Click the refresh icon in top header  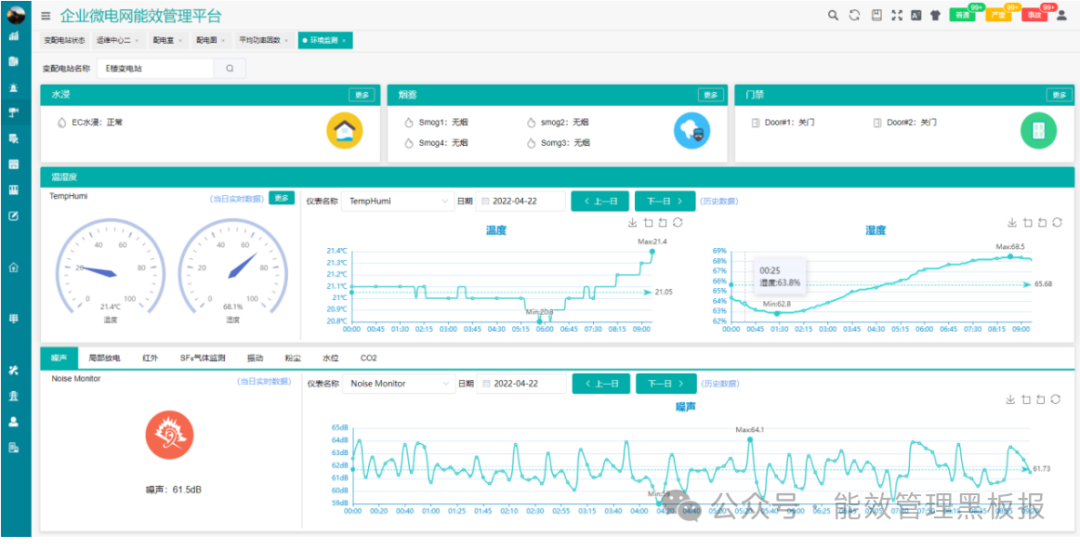854,15
